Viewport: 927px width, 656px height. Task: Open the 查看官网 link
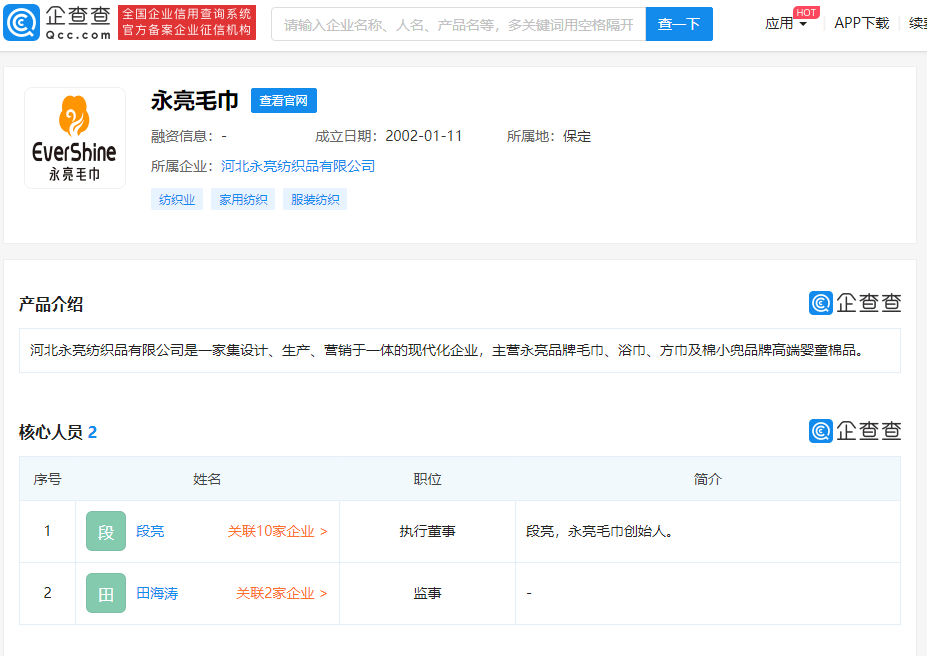pyautogui.click(x=283, y=100)
